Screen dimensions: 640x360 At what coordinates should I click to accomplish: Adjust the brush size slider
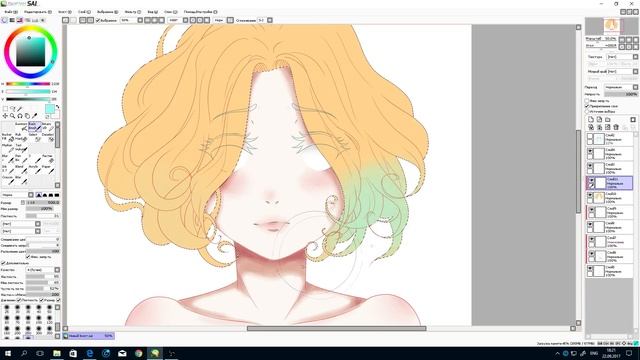pos(43,202)
